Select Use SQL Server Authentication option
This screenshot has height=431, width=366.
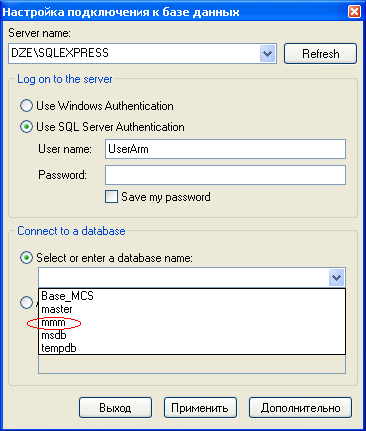coord(26,127)
